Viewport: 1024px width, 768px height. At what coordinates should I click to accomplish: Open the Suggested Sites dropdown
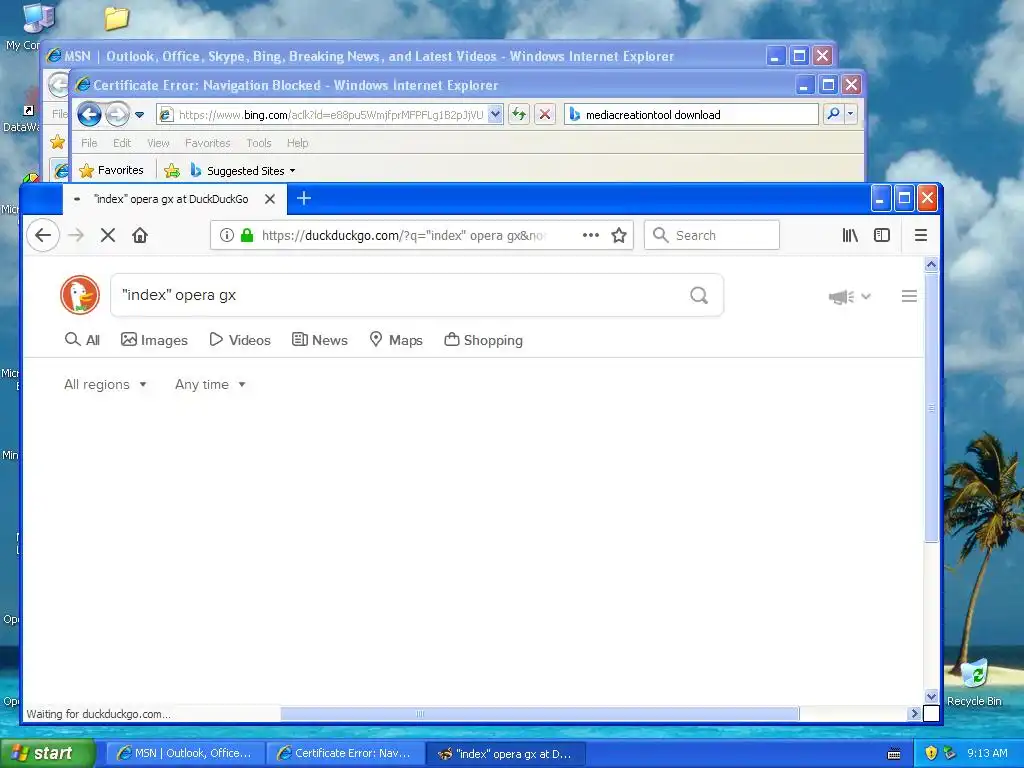tap(243, 170)
